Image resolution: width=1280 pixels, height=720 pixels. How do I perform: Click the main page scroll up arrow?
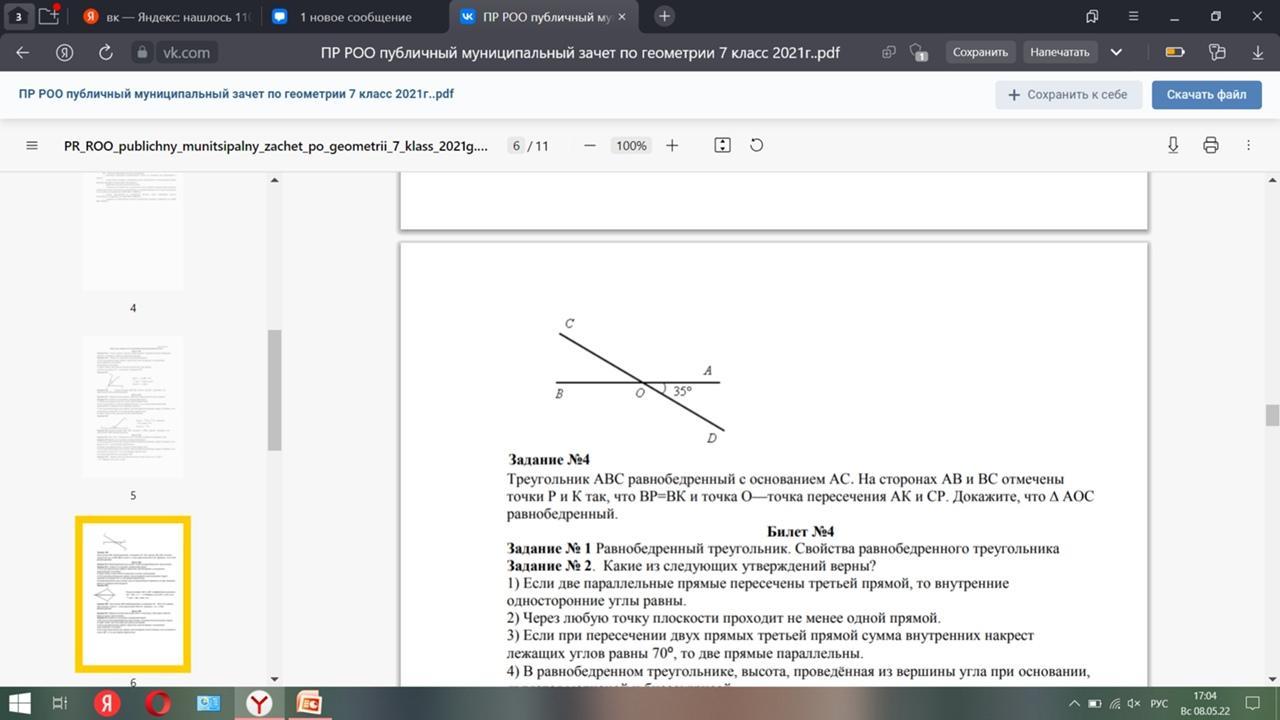click(x=1272, y=180)
